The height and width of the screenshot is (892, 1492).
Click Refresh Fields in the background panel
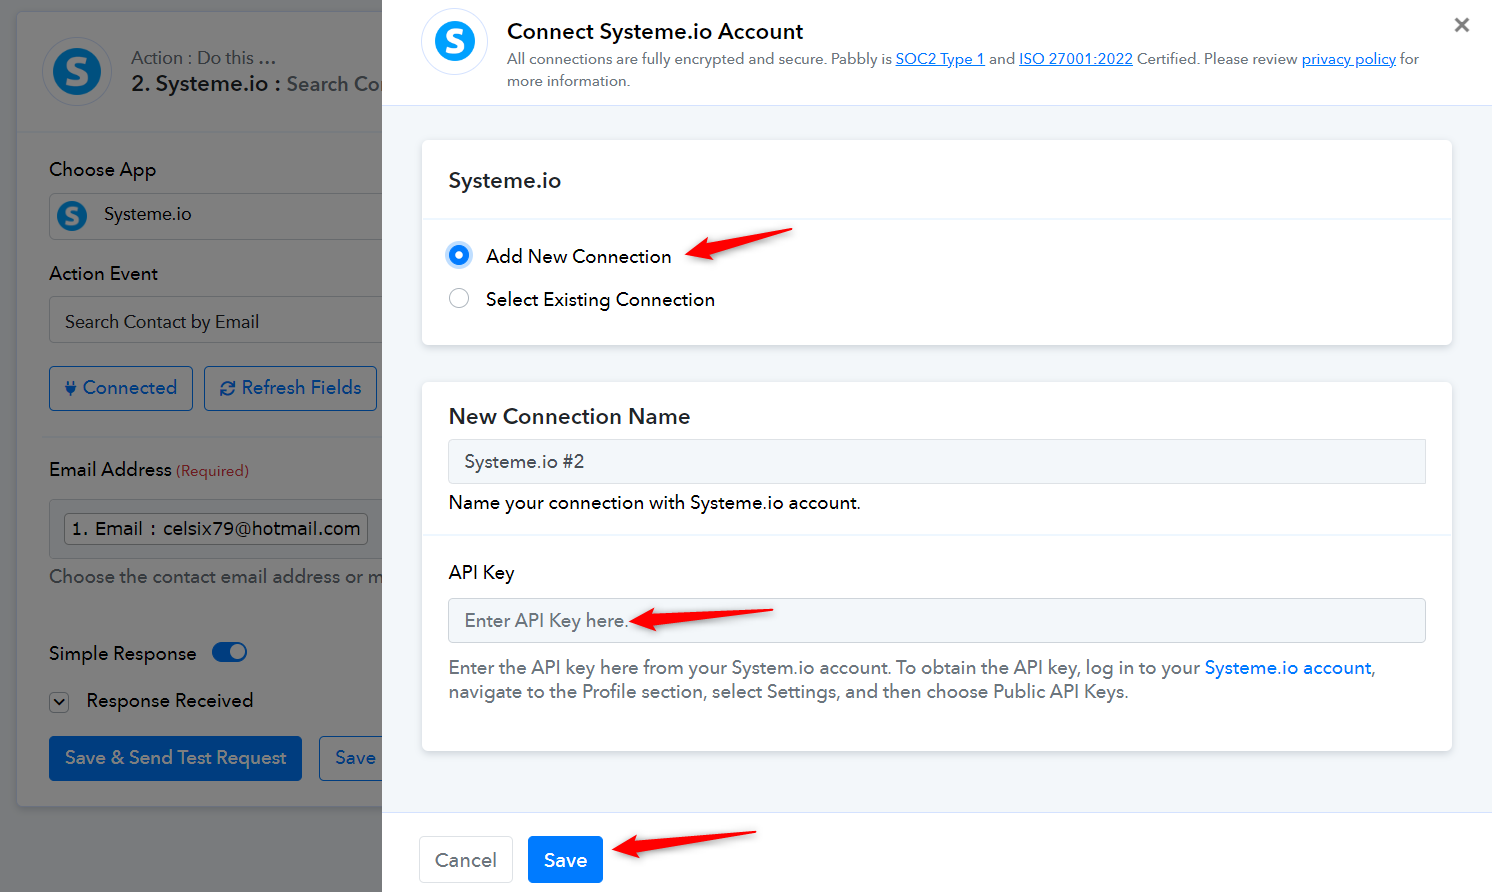[290, 388]
